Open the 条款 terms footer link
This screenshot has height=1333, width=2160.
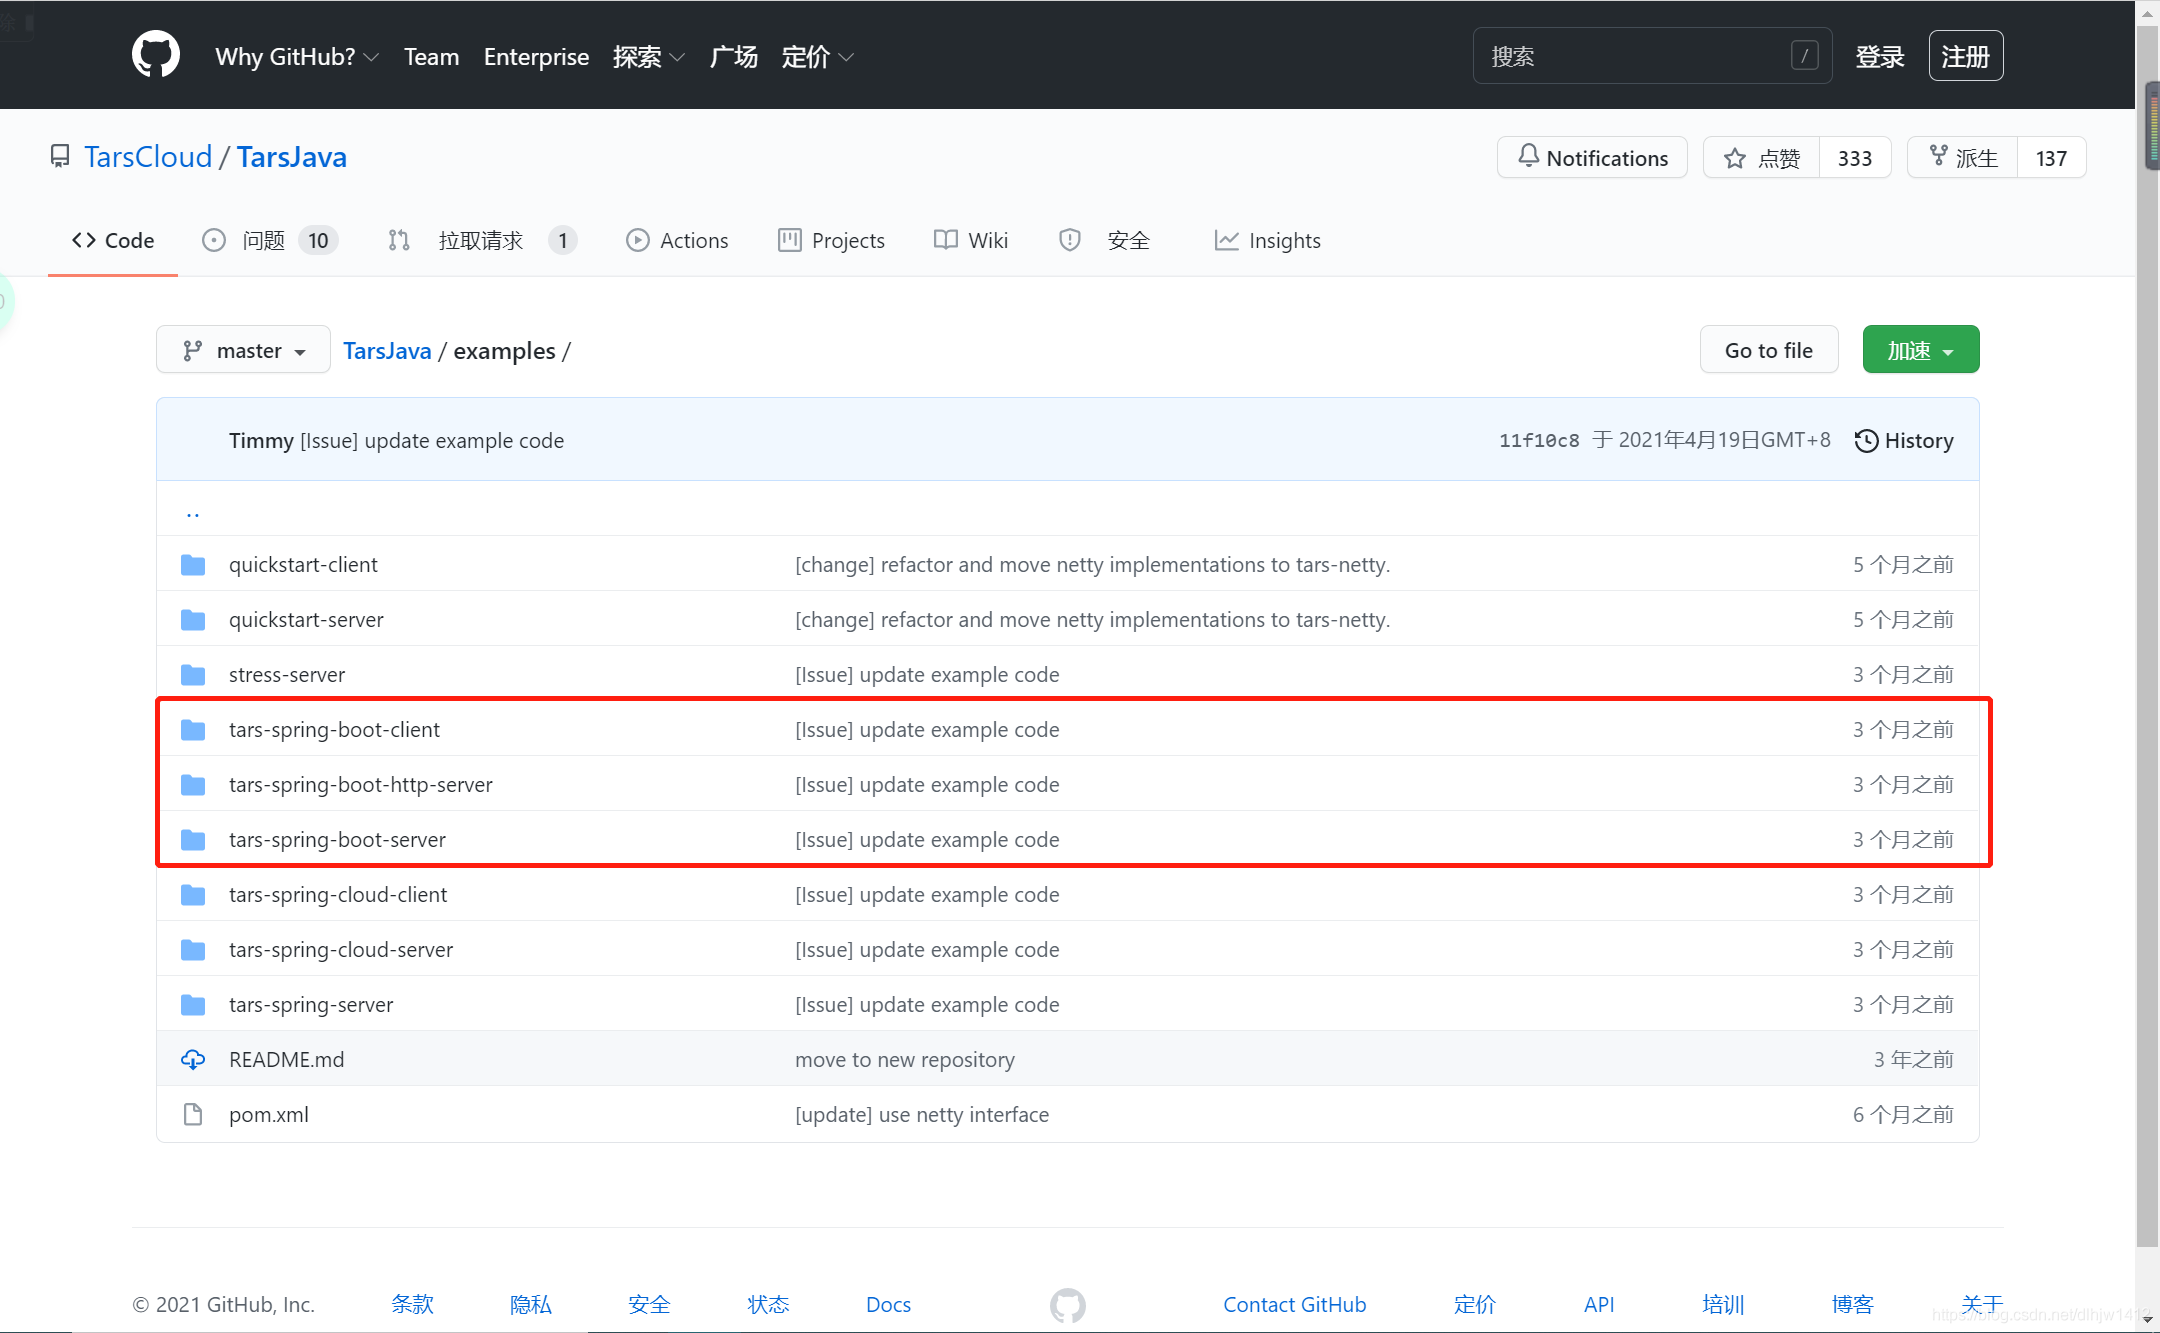(412, 1304)
